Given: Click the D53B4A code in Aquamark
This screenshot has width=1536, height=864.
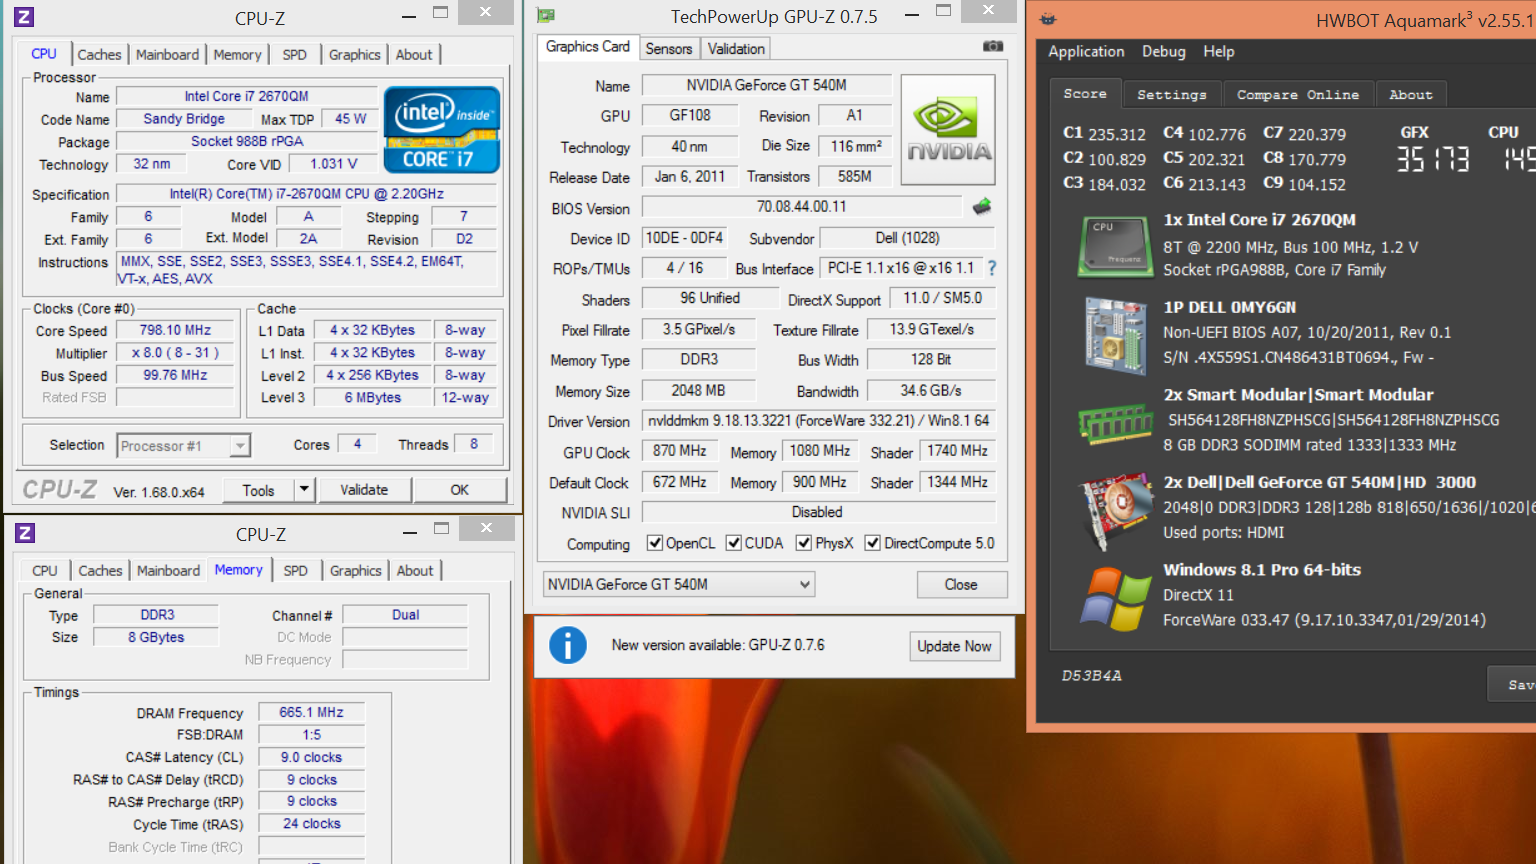Looking at the screenshot, I should tap(1091, 676).
